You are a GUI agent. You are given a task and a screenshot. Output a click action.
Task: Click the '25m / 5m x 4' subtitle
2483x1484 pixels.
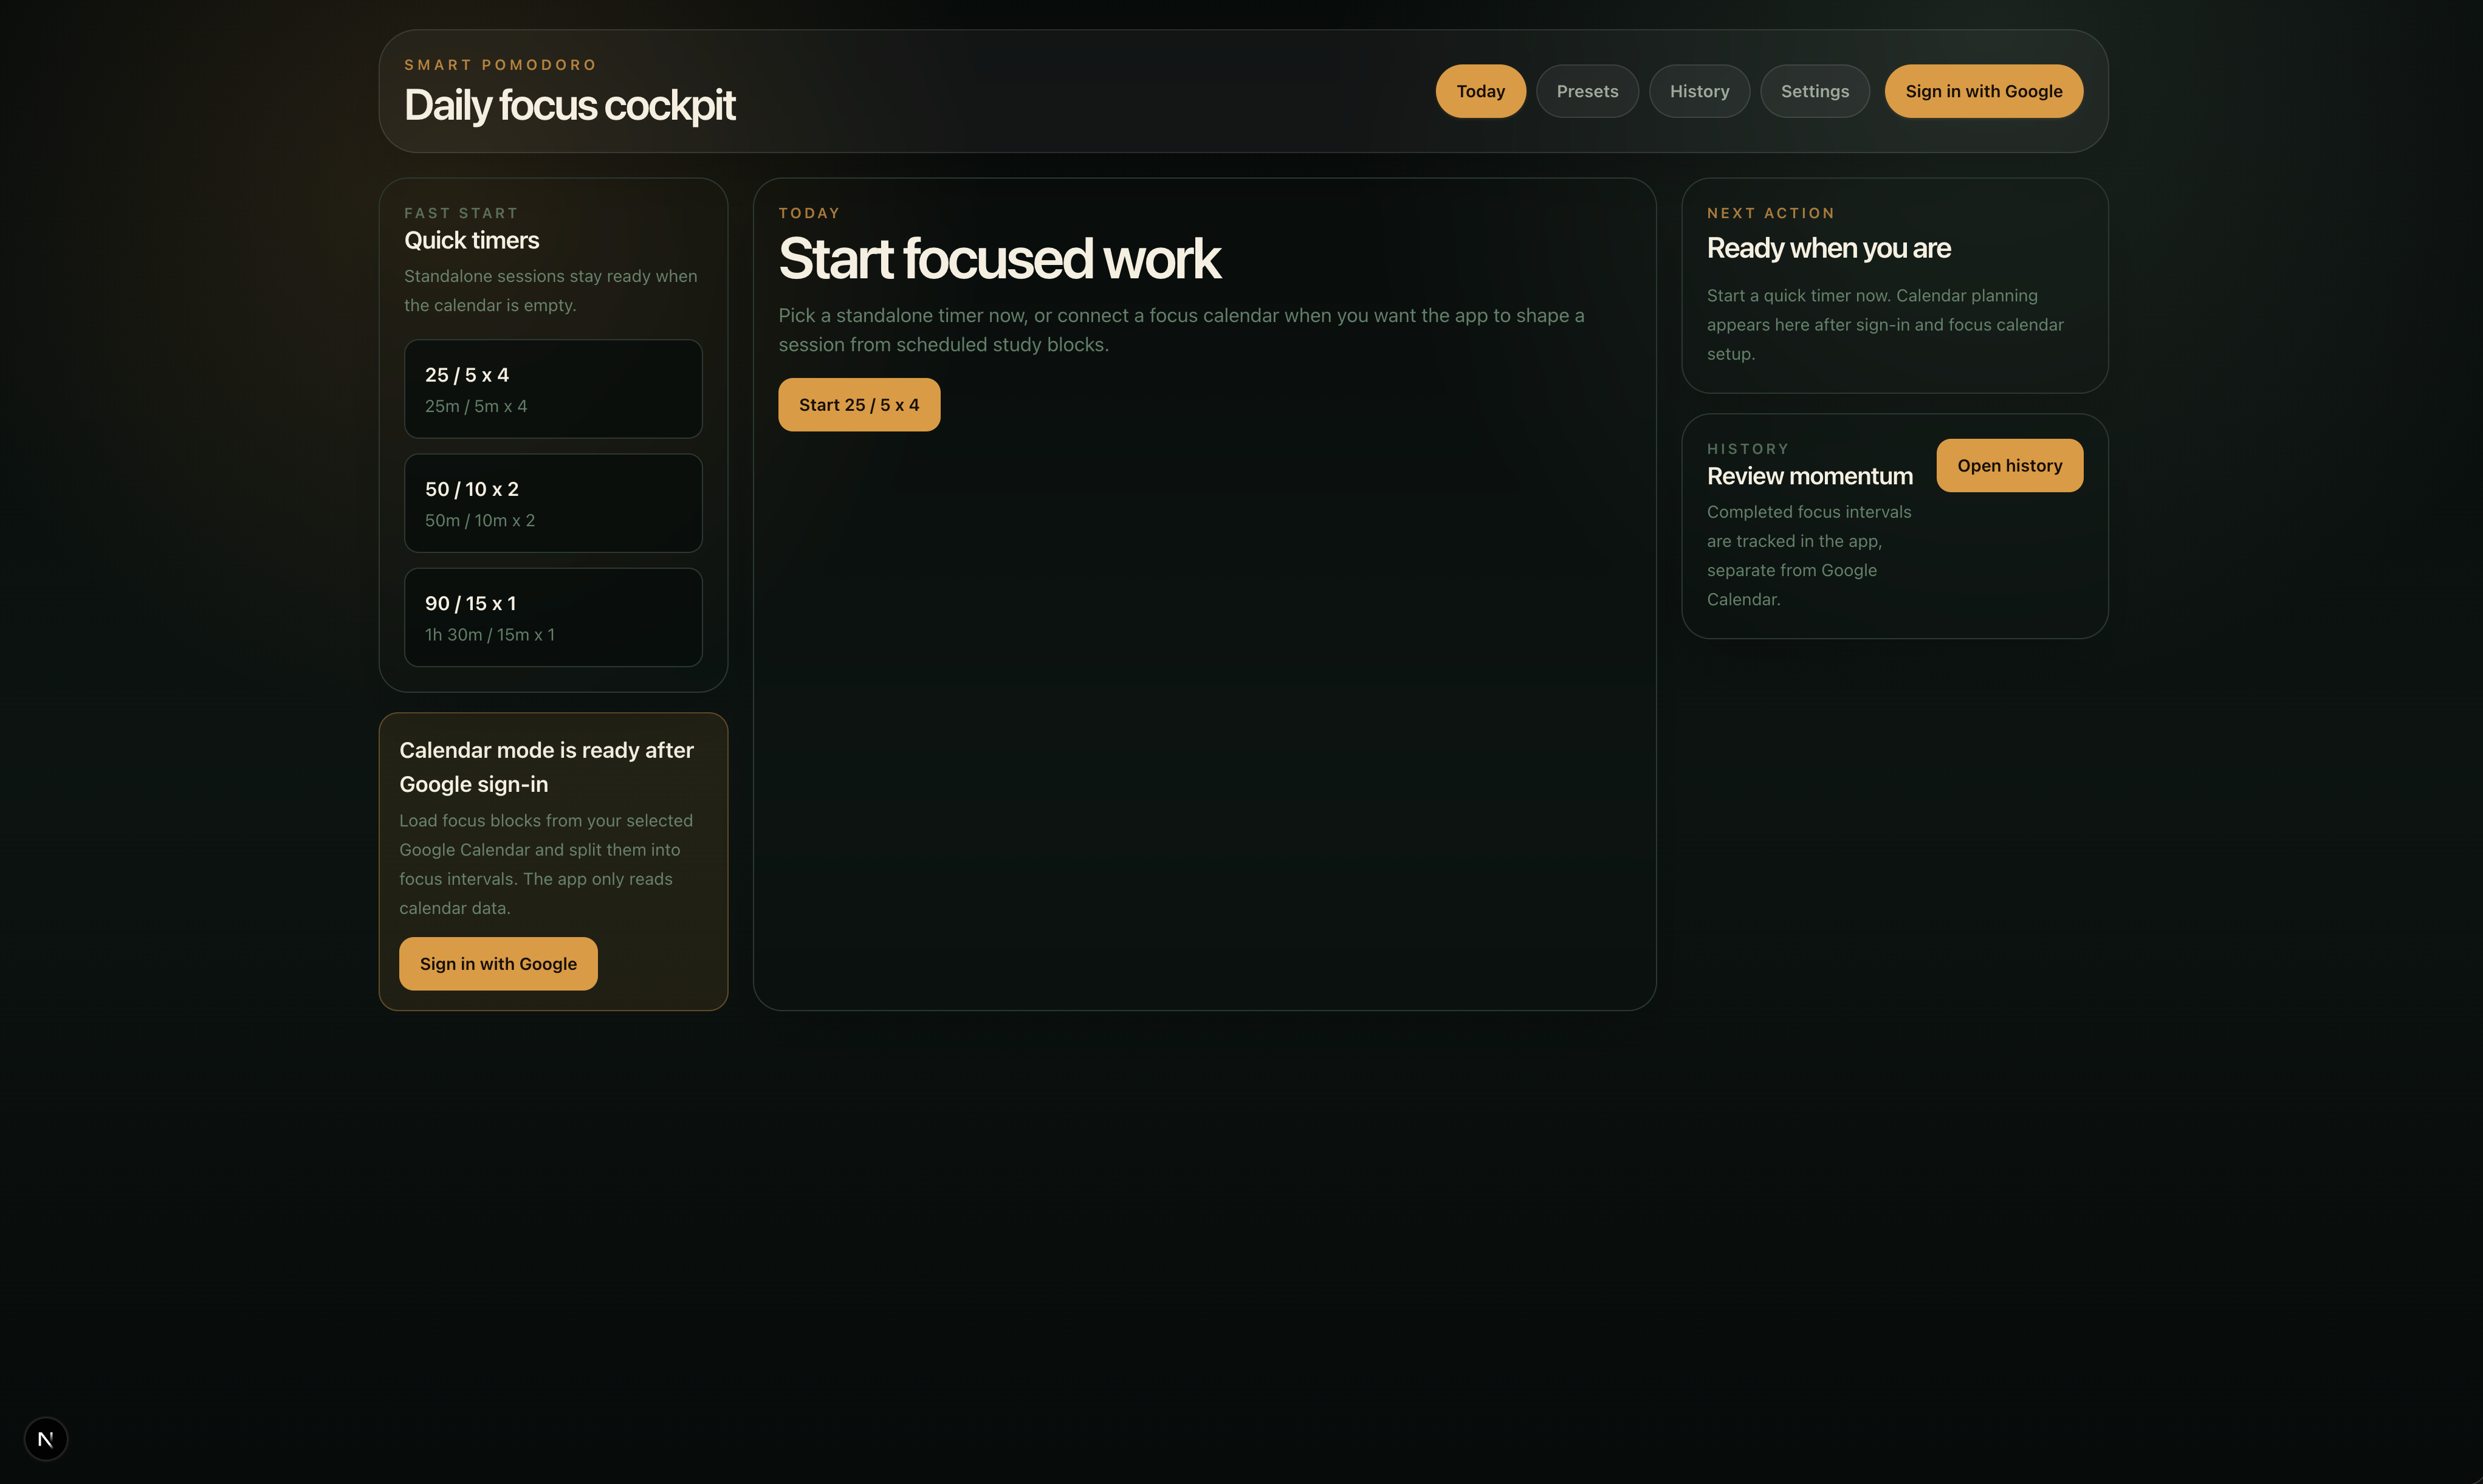pos(475,406)
